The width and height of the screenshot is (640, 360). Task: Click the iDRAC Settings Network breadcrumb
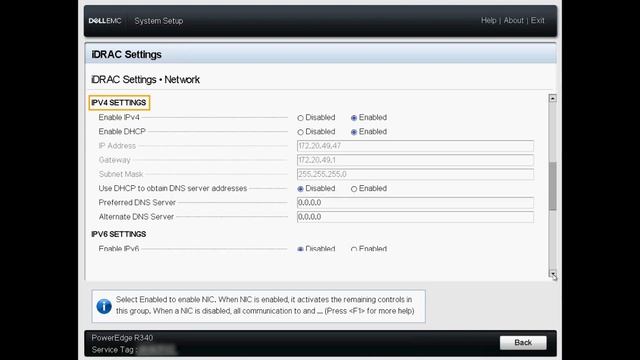[x=145, y=80]
